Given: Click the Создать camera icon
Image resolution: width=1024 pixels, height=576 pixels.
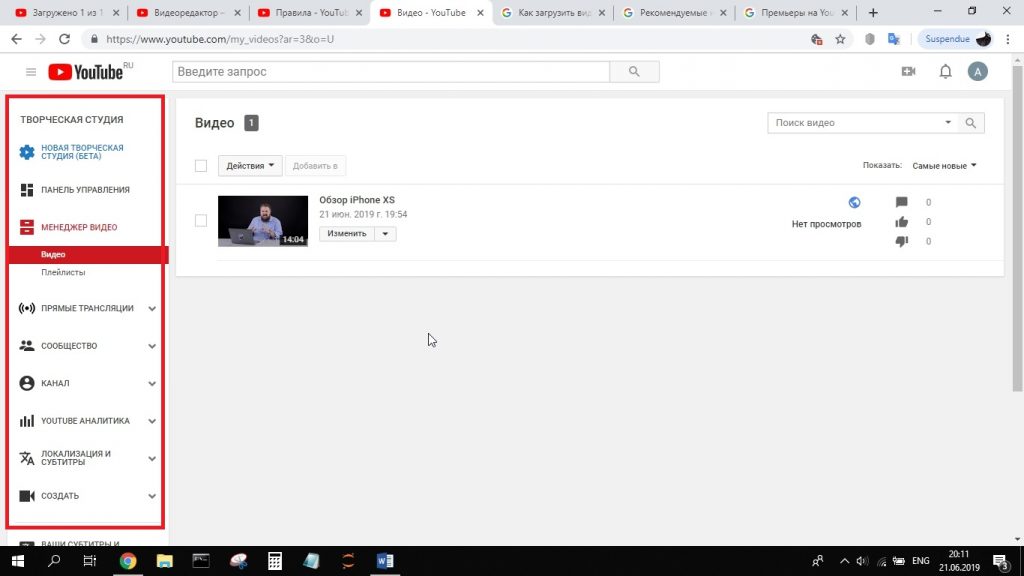Looking at the screenshot, I should [x=27, y=496].
